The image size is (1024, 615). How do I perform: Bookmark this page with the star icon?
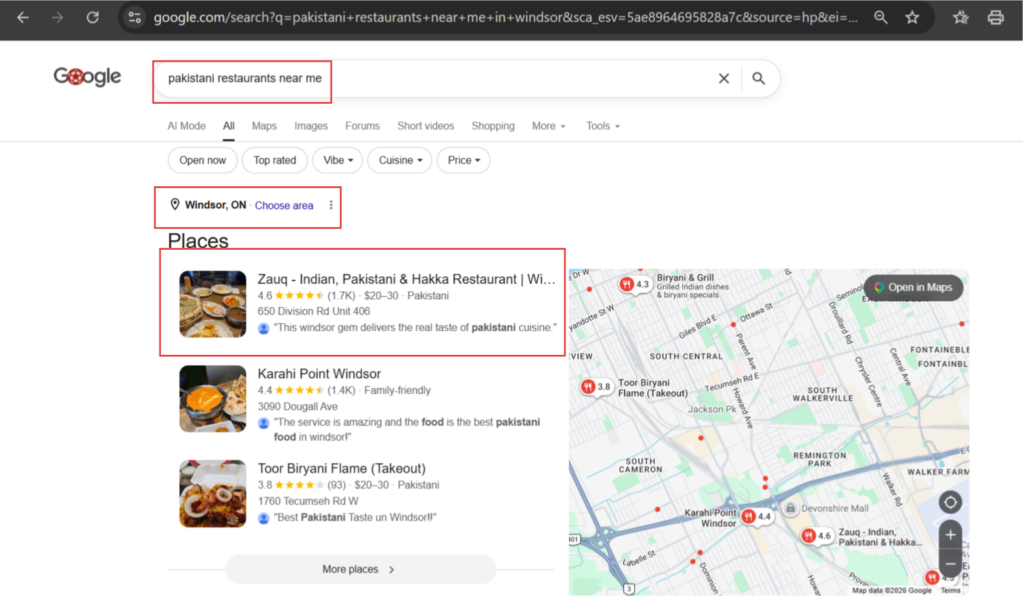(x=912, y=18)
